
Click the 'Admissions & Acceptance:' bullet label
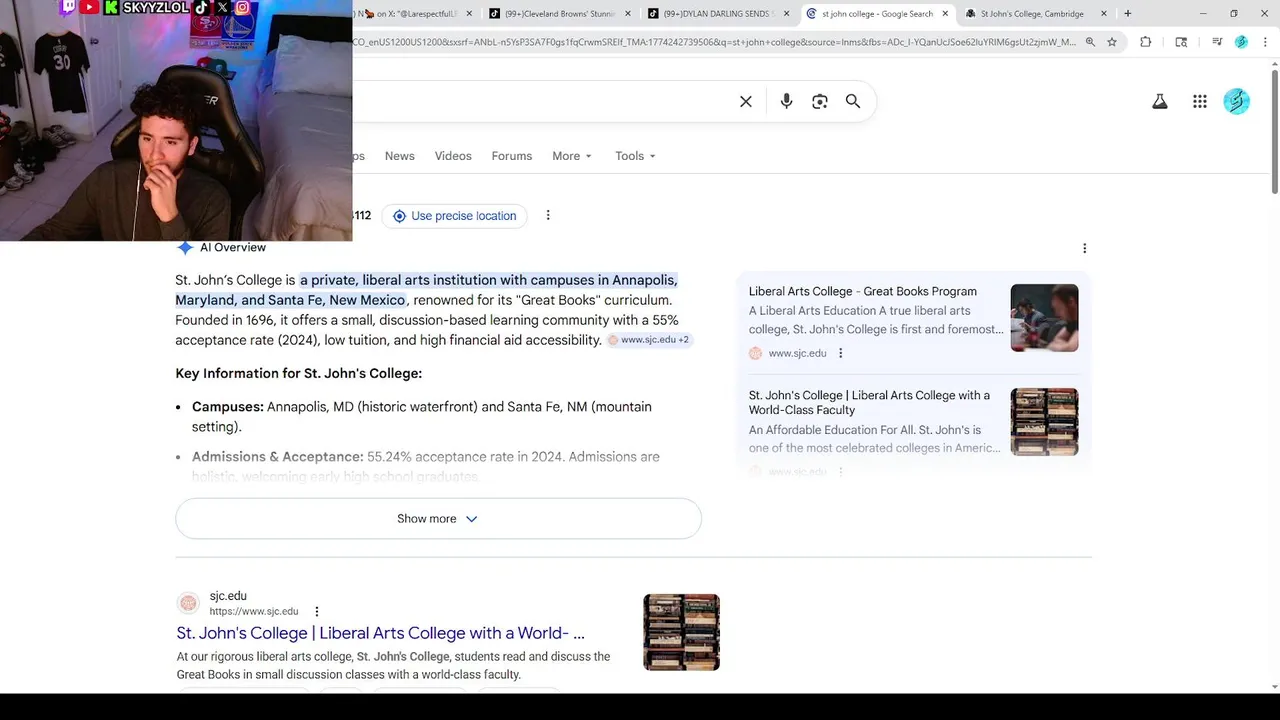tap(278, 457)
